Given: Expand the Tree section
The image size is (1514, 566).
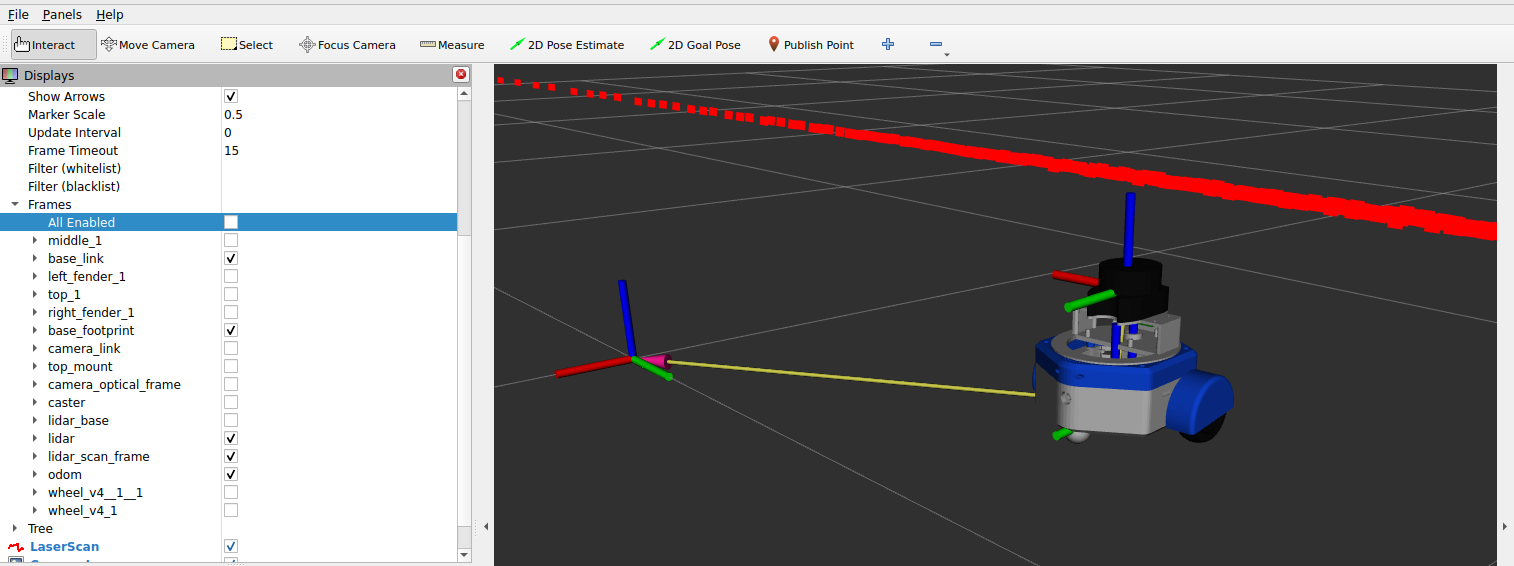Looking at the screenshot, I should pyautogui.click(x=15, y=529).
